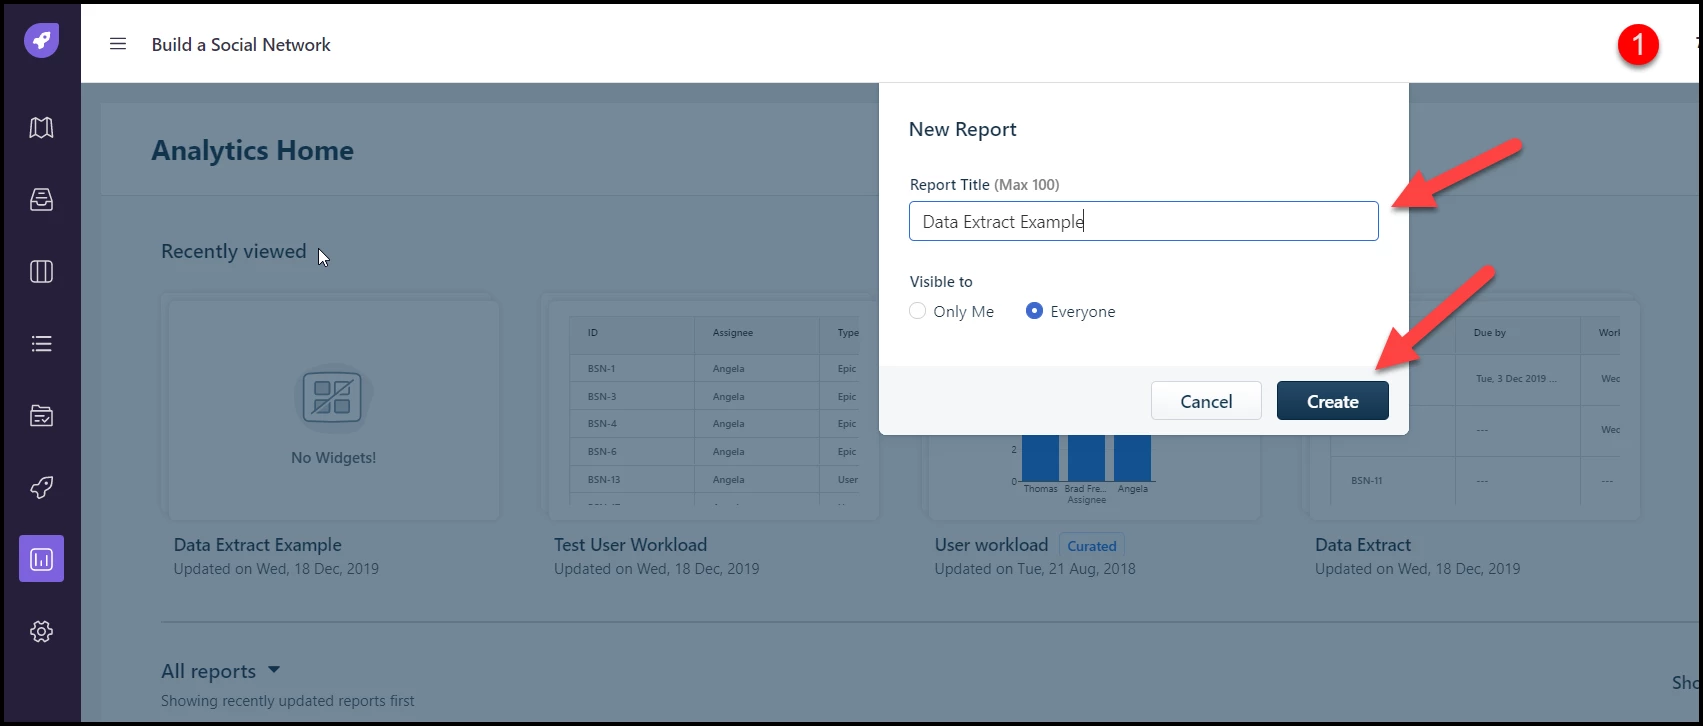Select the Only Me radio option

click(917, 311)
